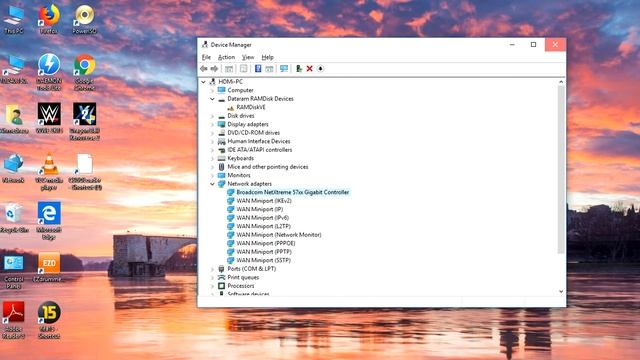Expand the DVD/CD-ROM drives category

click(x=212, y=133)
